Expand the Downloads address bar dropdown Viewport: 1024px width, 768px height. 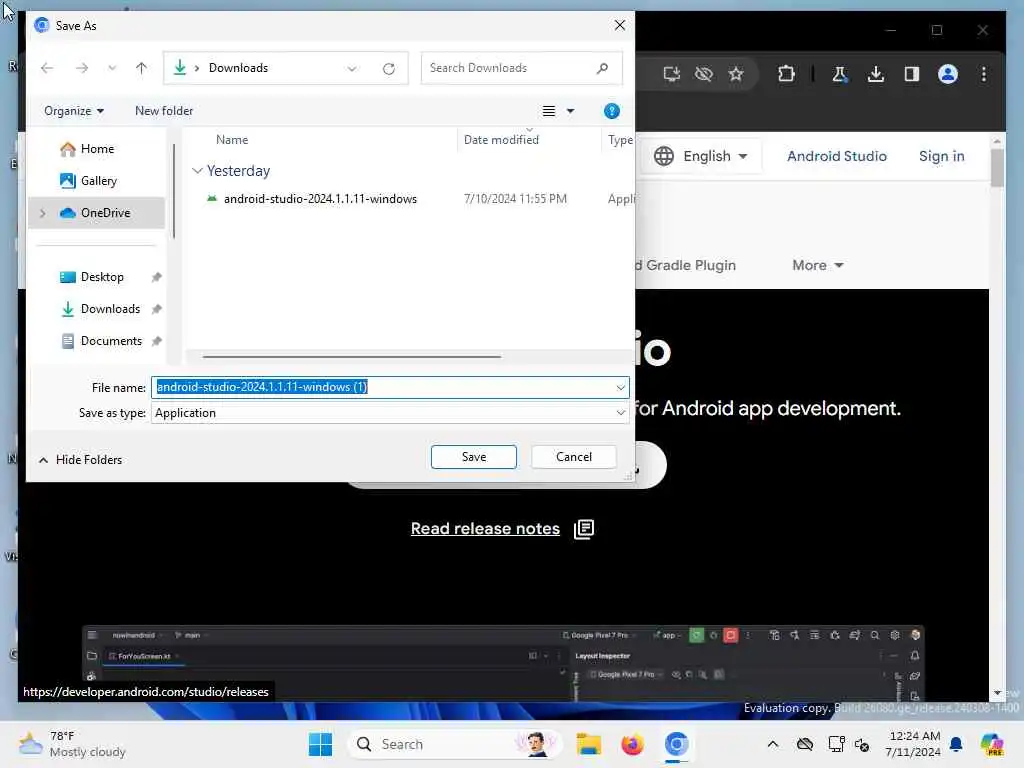(x=352, y=69)
